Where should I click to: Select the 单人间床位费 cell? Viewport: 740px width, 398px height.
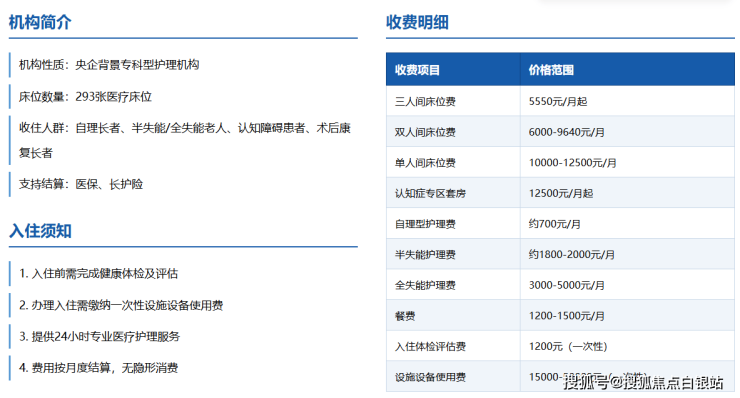tap(453, 162)
